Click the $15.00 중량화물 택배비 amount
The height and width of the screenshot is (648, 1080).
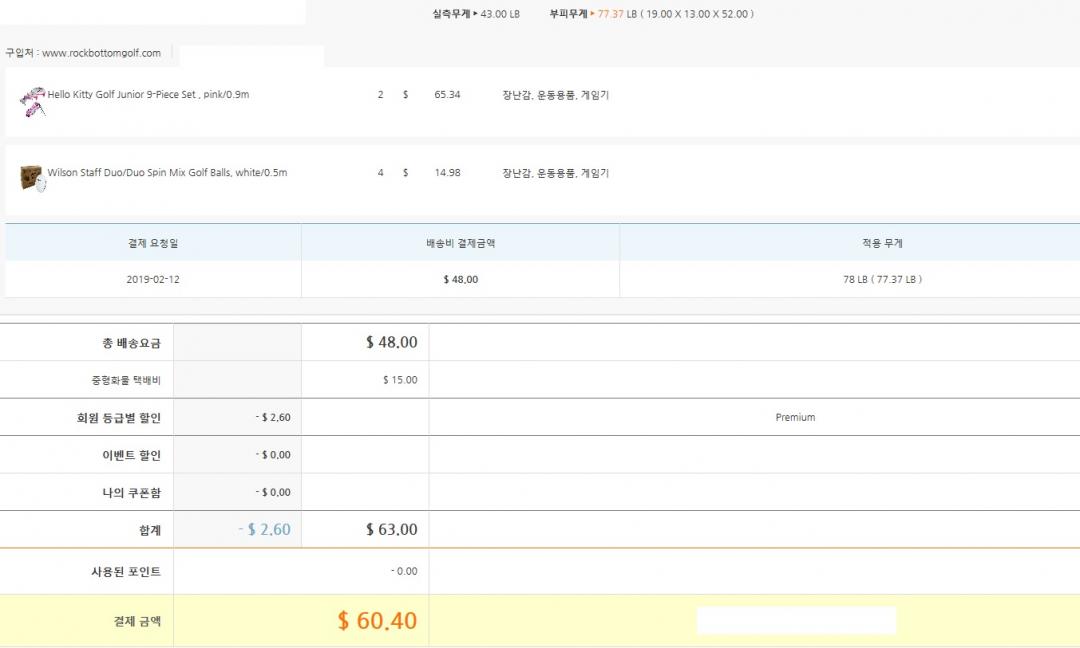(400, 380)
